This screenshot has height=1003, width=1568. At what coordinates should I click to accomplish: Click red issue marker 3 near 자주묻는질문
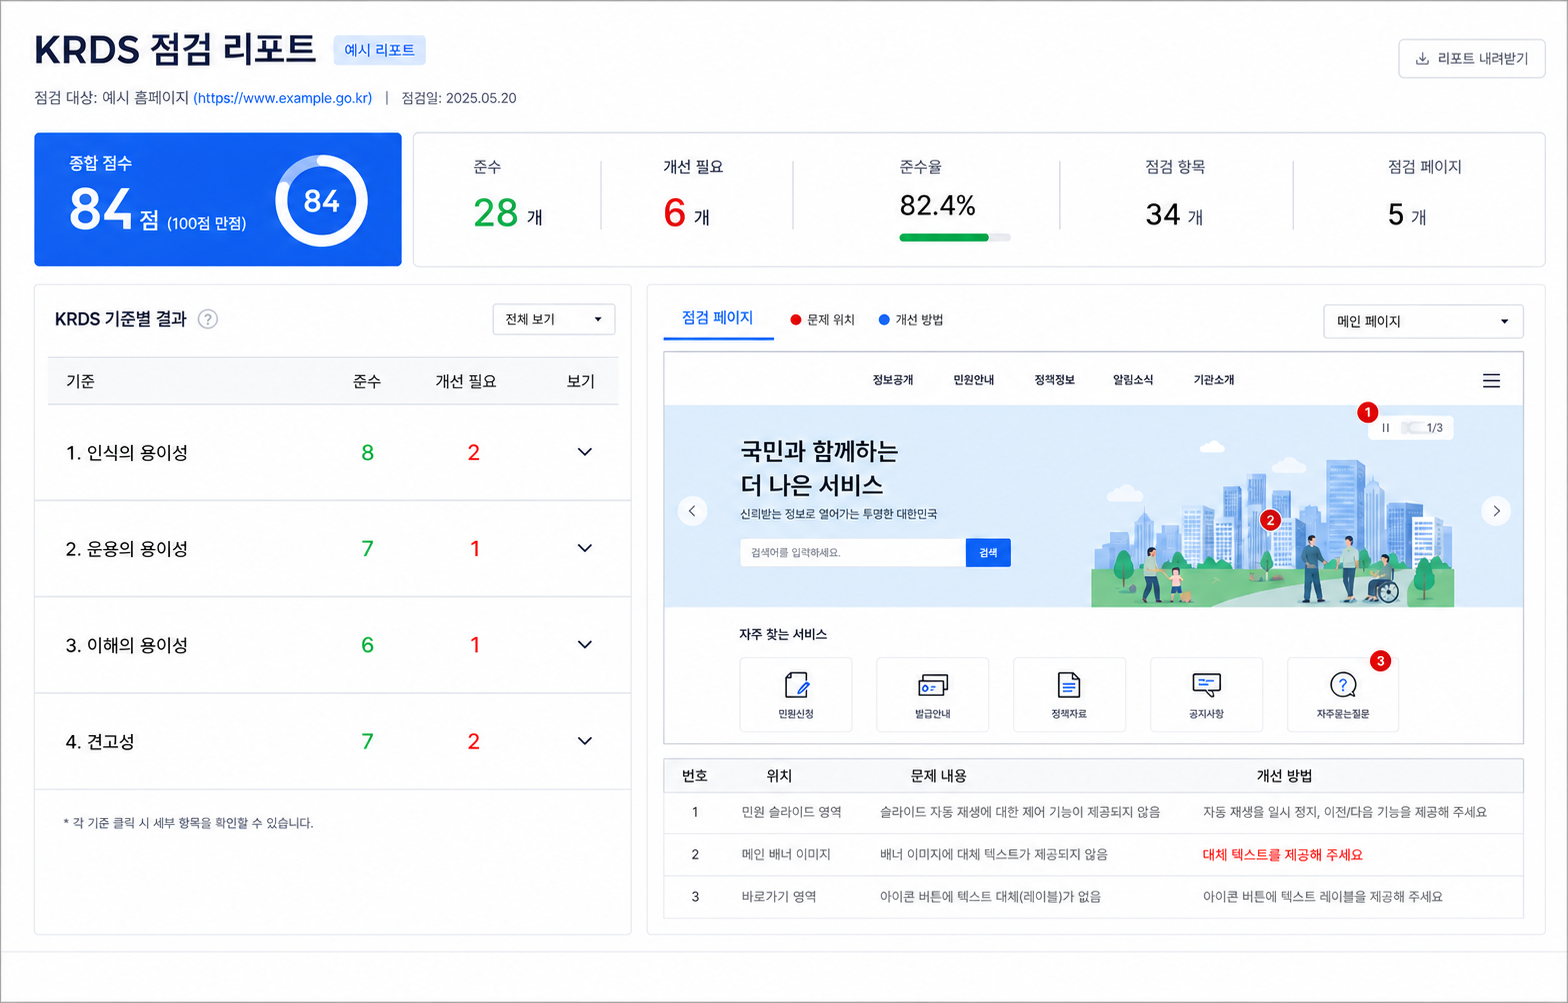click(1381, 661)
